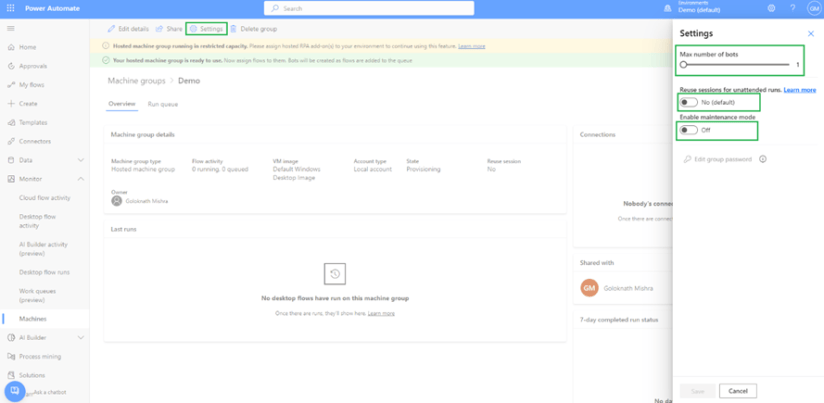Viewport: 824px width, 403px height.
Task: Open Cloud flow activity
Action: (x=45, y=198)
